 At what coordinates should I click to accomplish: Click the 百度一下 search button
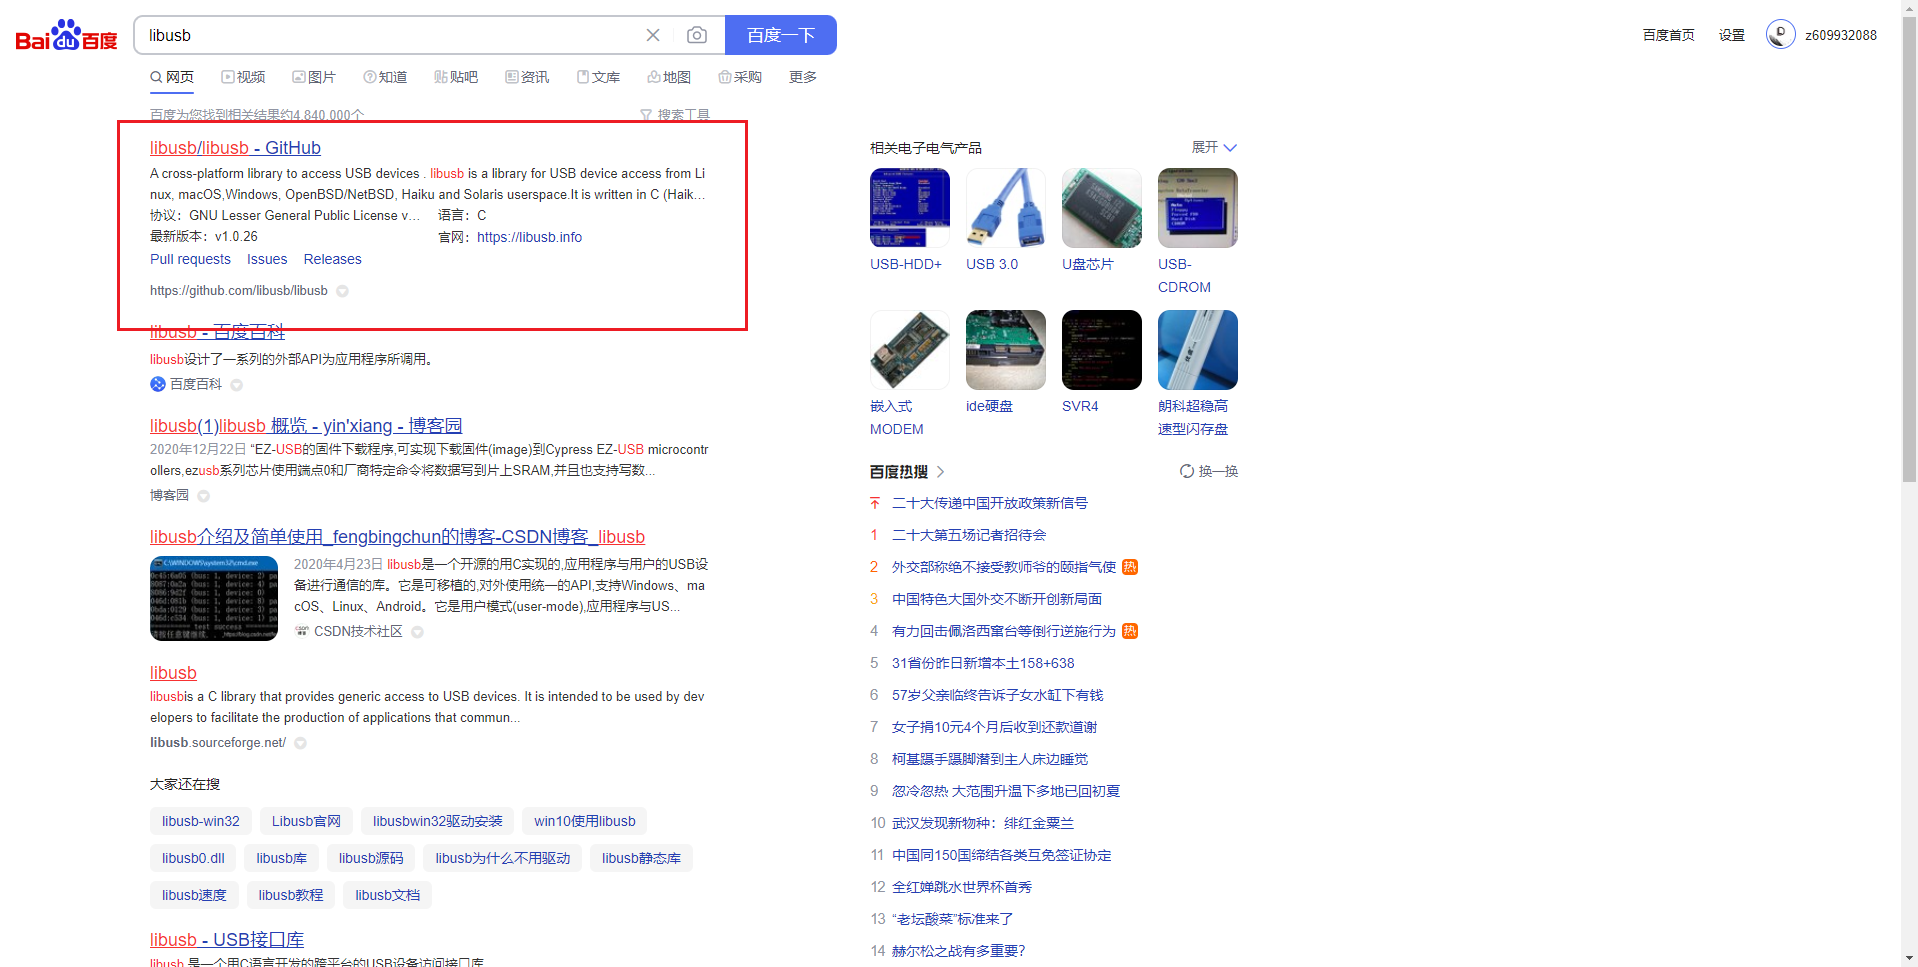click(780, 35)
